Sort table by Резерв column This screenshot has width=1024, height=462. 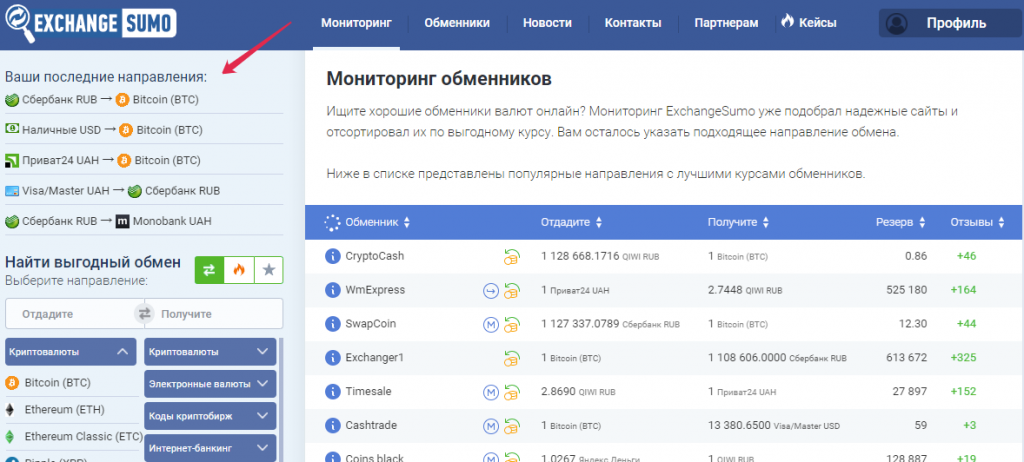901,222
